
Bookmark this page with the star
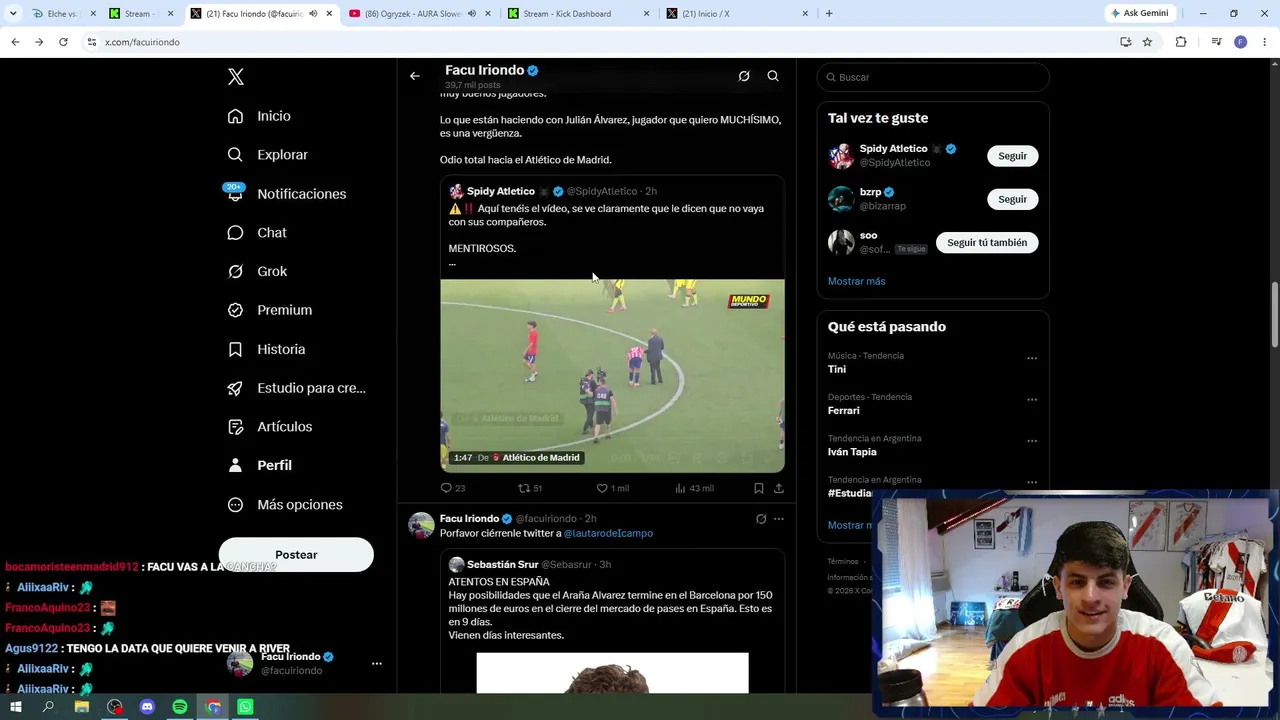1147,42
